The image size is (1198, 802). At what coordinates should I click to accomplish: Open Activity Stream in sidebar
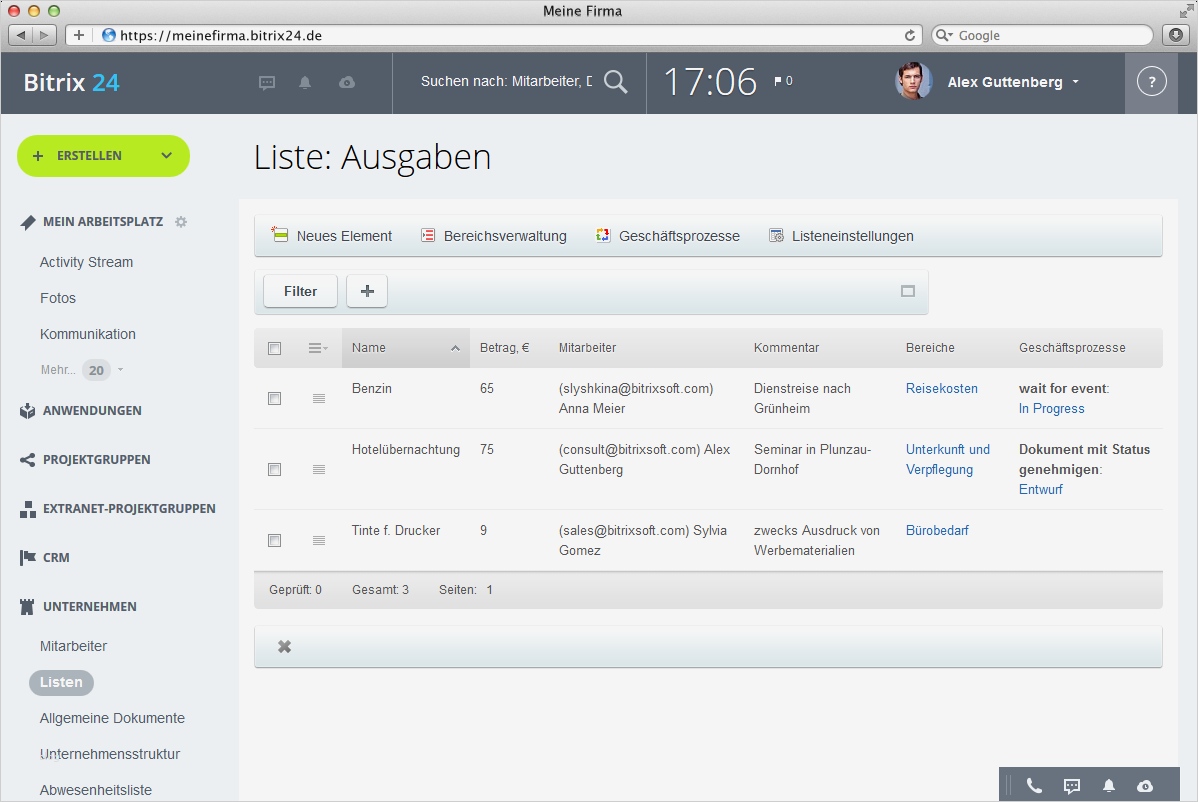86,262
